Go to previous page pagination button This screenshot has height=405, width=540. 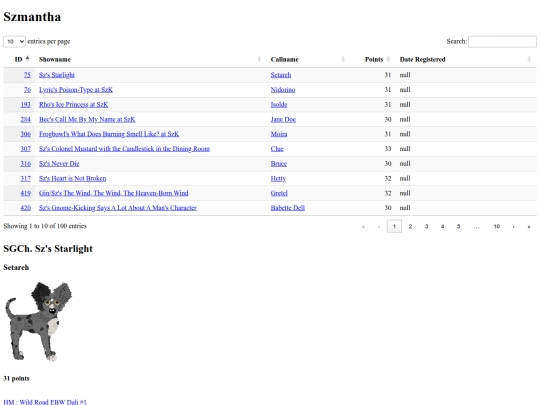379,227
